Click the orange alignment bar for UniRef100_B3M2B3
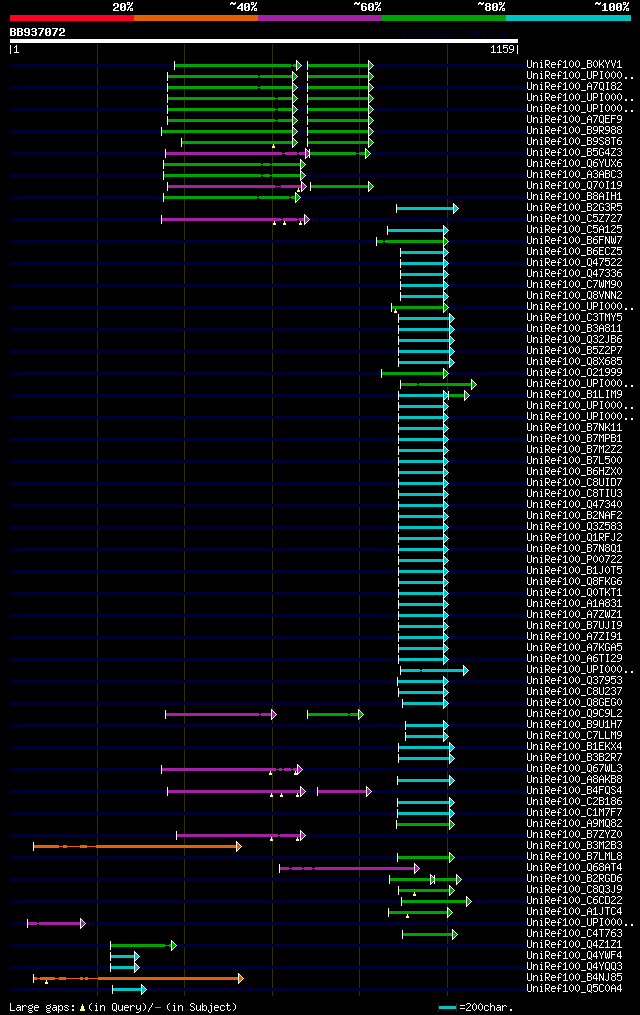The image size is (640, 1015). pyautogui.click(x=137, y=847)
